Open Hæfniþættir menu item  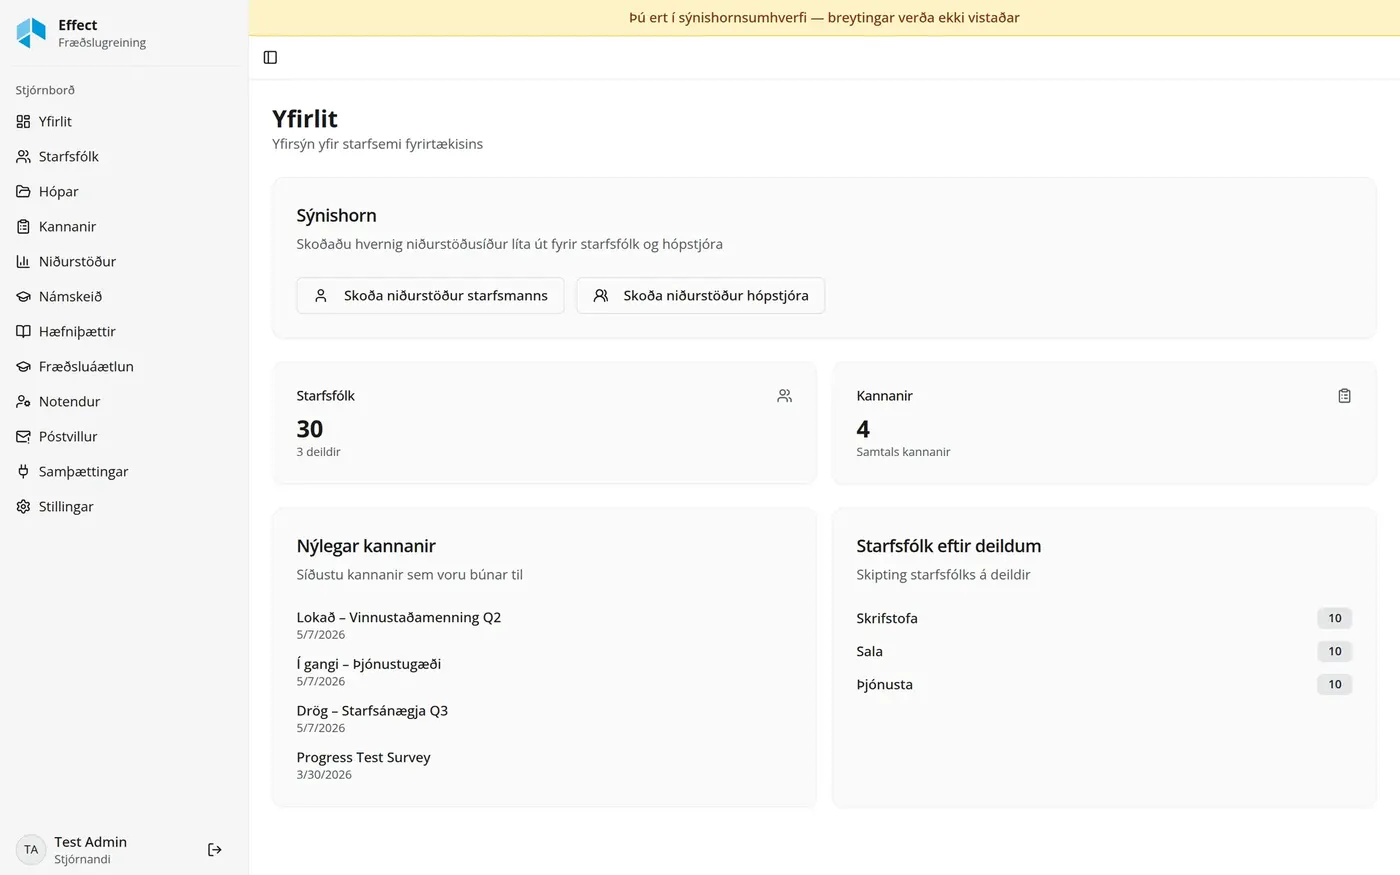click(x=124, y=331)
